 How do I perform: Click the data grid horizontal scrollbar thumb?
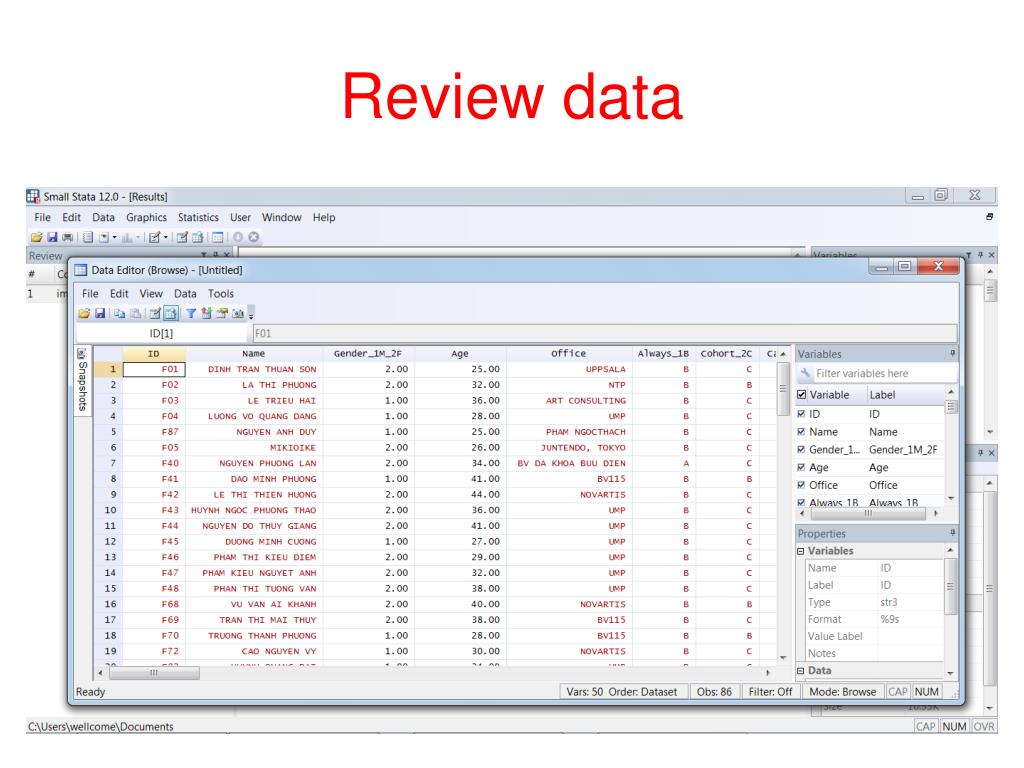click(154, 673)
